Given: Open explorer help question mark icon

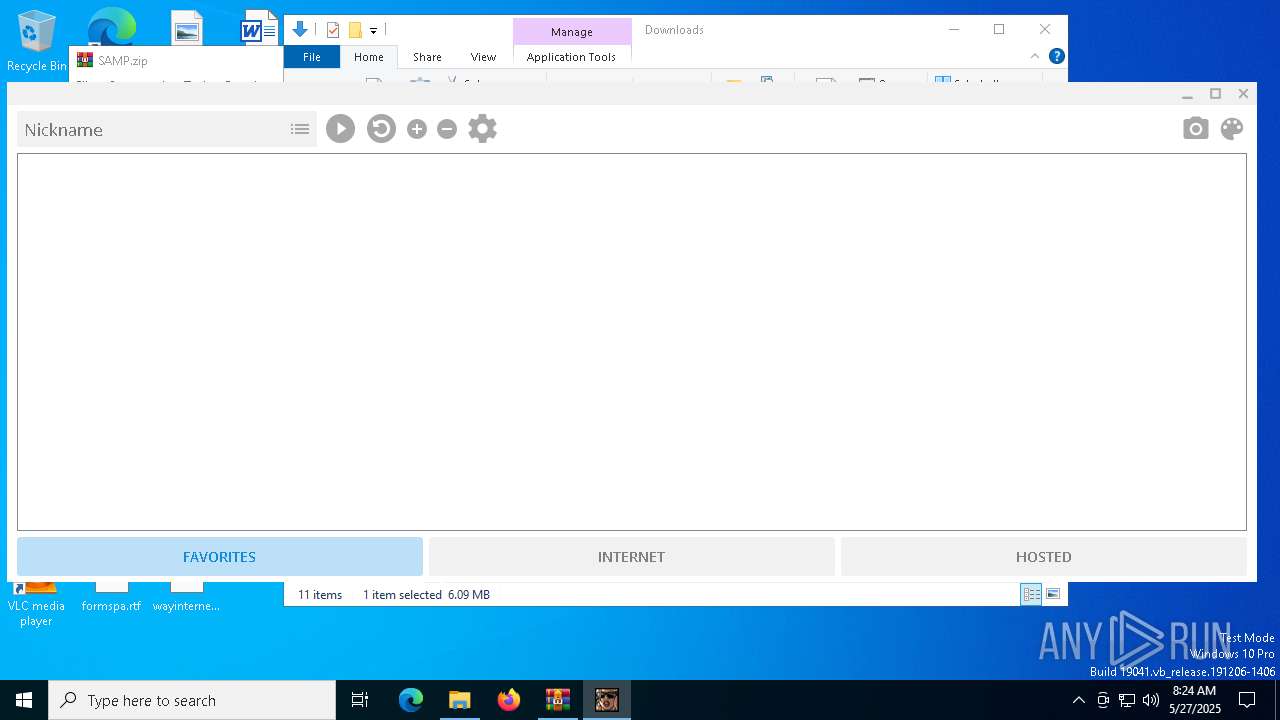Looking at the screenshot, I should (x=1056, y=56).
